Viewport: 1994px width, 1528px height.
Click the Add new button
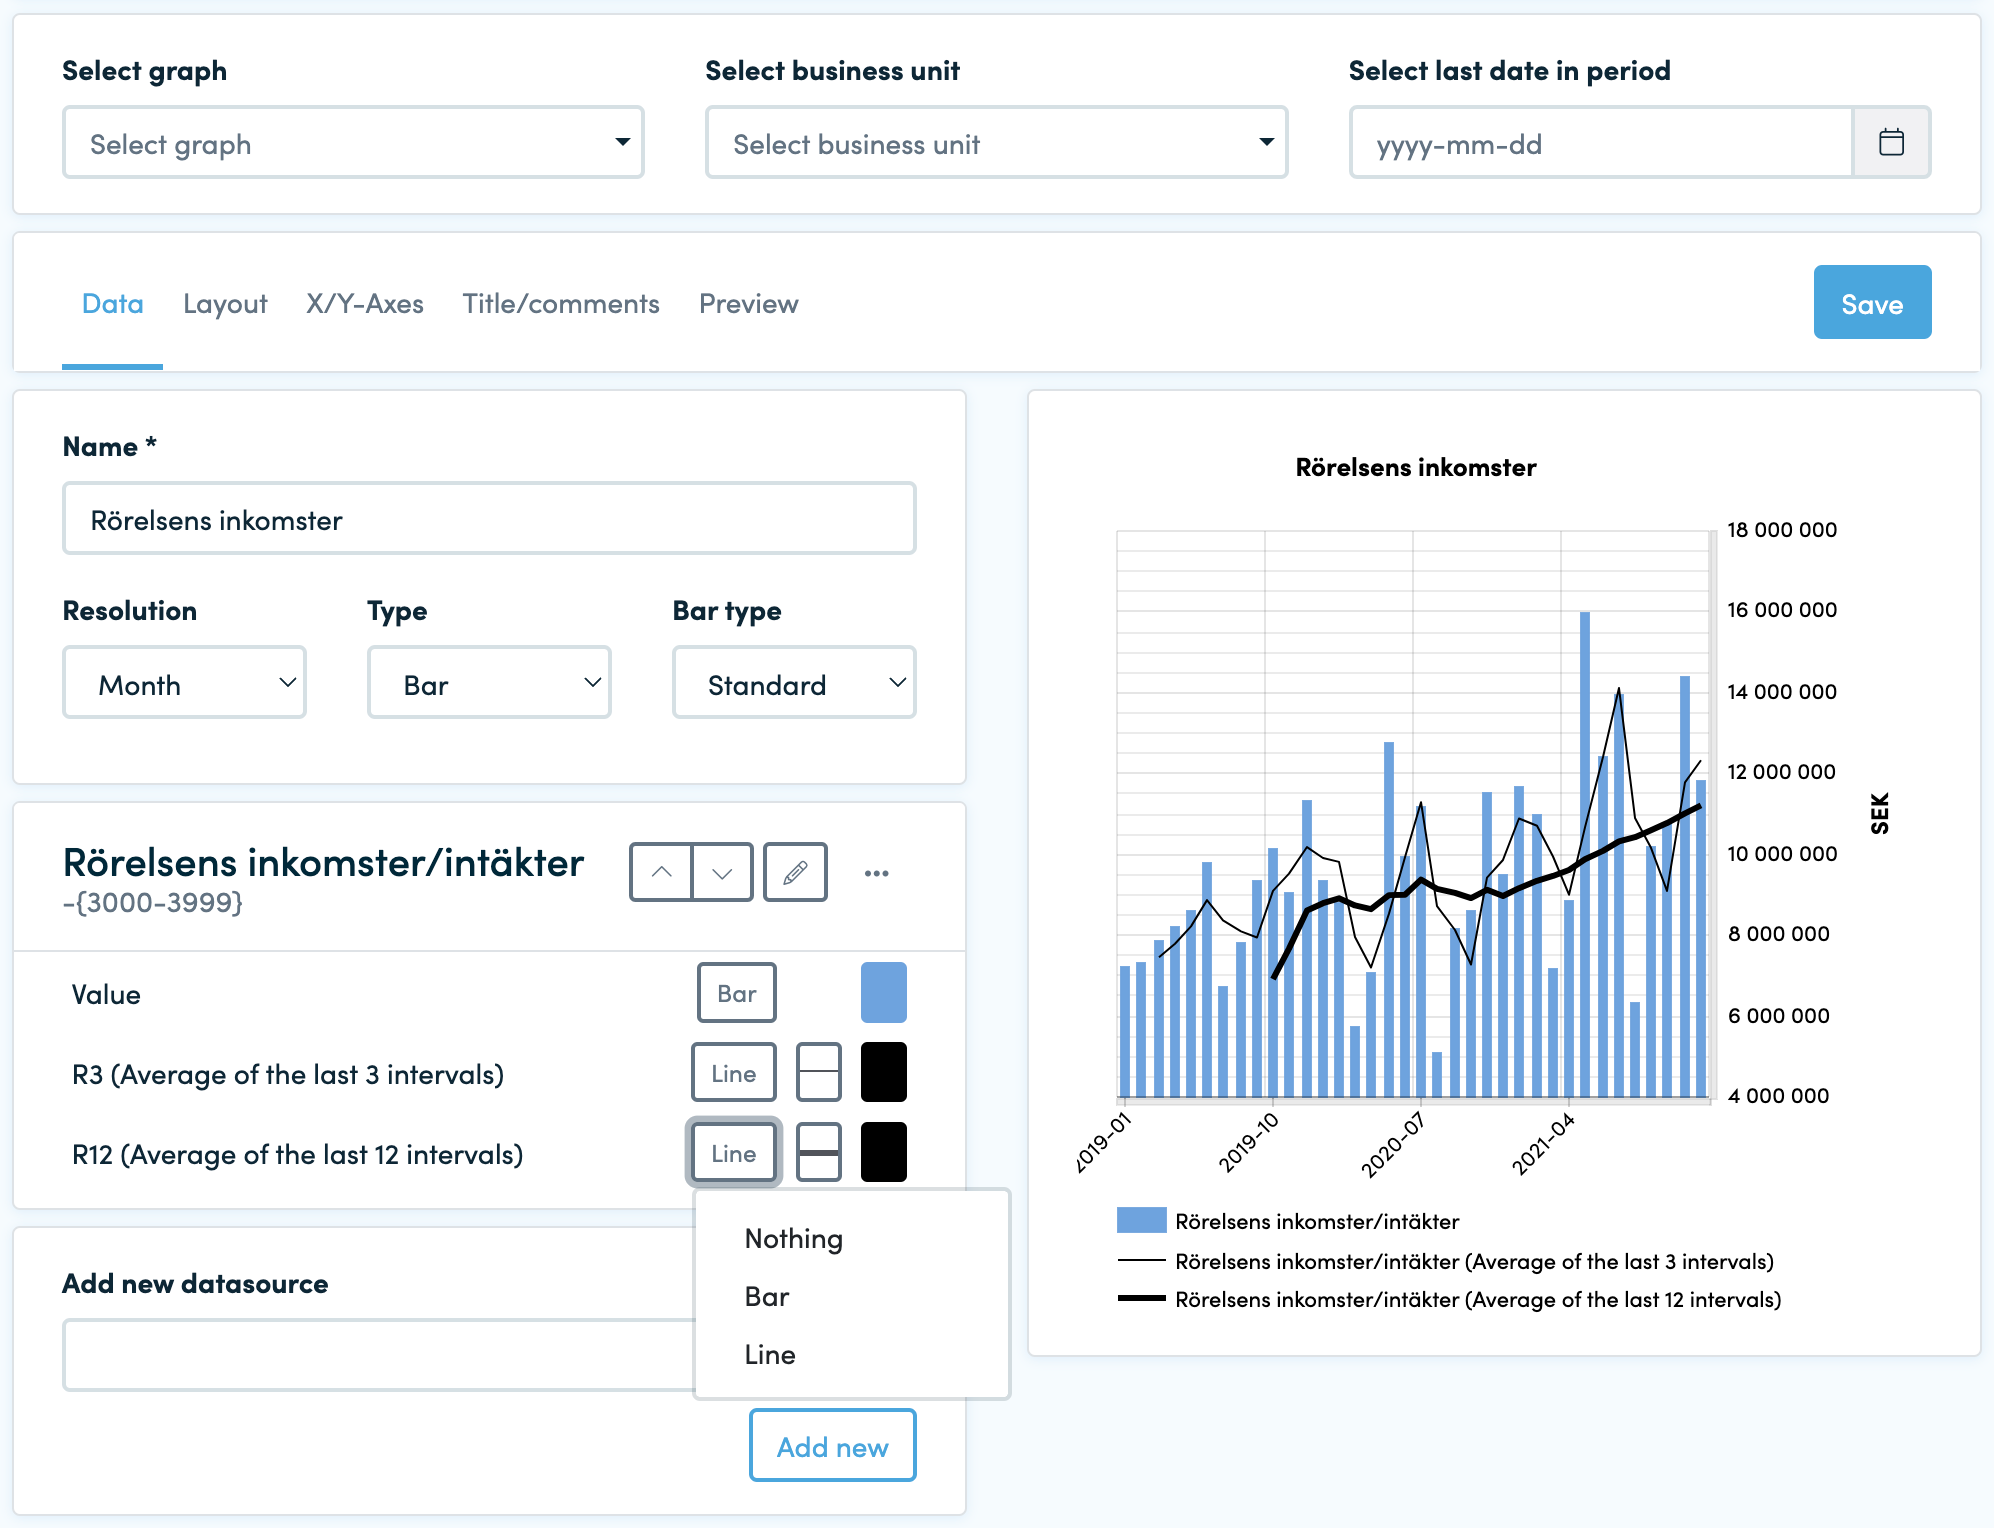(x=832, y=1446)
